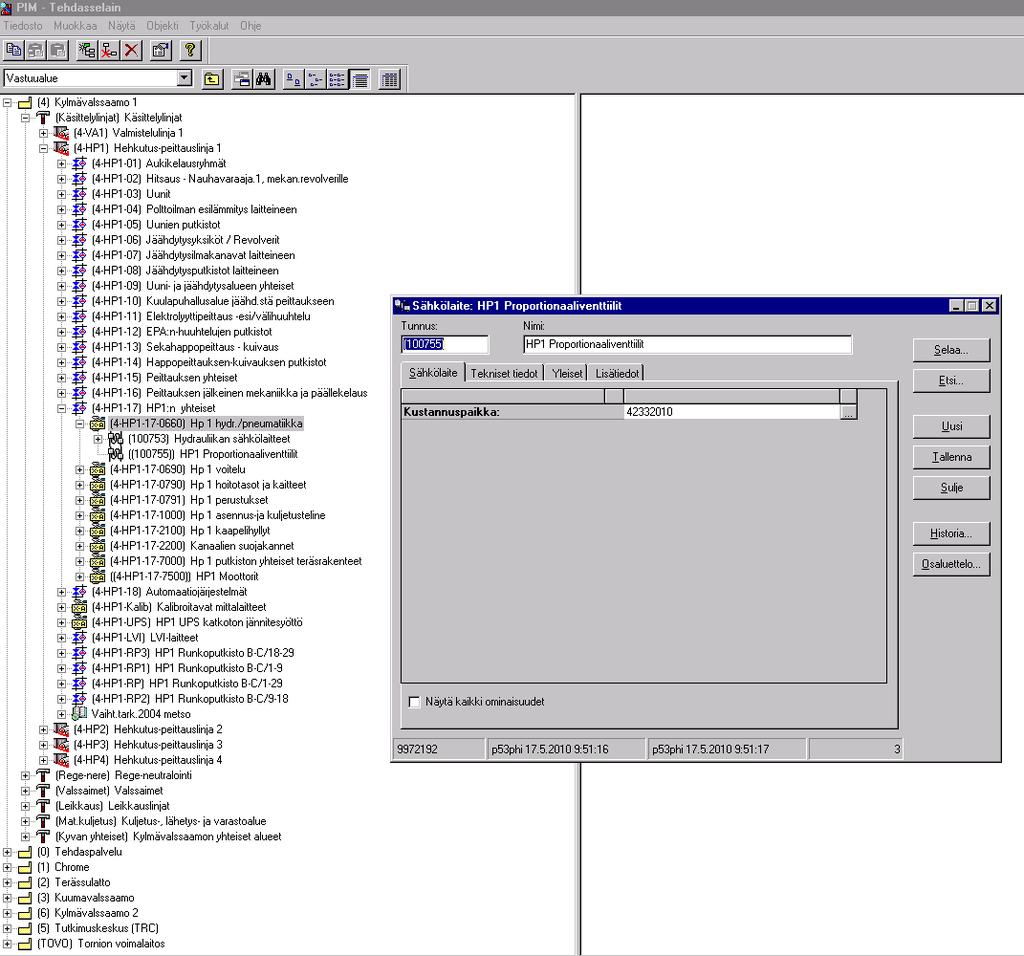Expand the (2) Terässulatto folder
This screenshot has height=956, width=1024.
(x=7, y=882)
